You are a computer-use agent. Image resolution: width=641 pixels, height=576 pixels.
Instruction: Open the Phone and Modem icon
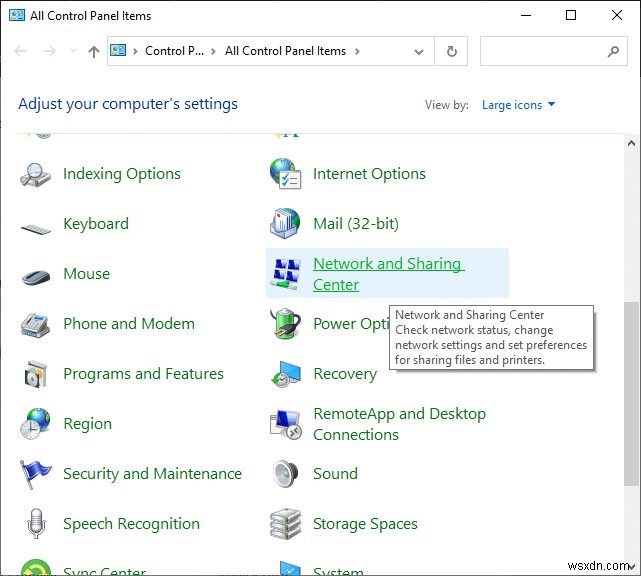[x=36, y=324]
